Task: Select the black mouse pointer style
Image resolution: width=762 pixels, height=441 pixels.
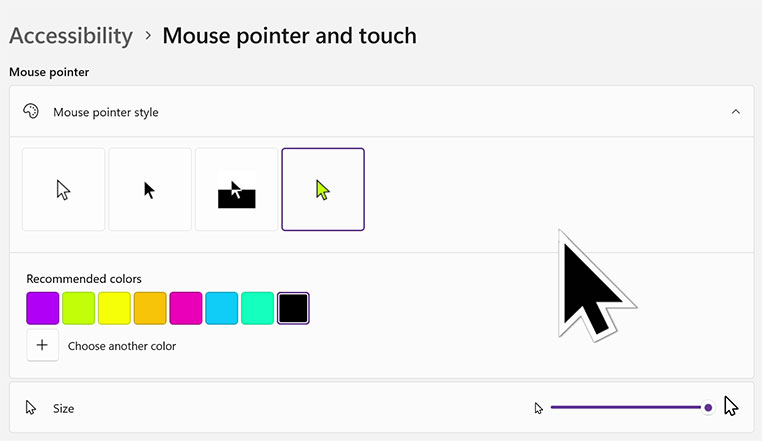Action: point(150,190)
